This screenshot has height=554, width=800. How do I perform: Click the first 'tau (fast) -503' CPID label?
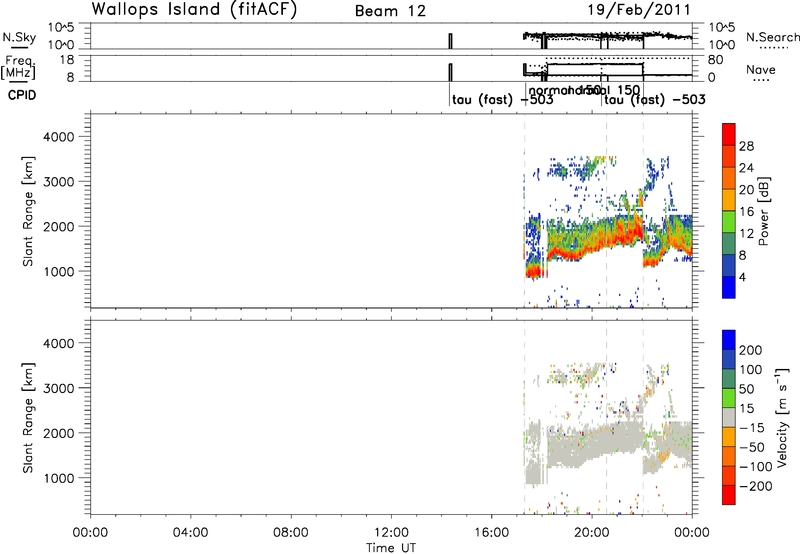[503, 99]
